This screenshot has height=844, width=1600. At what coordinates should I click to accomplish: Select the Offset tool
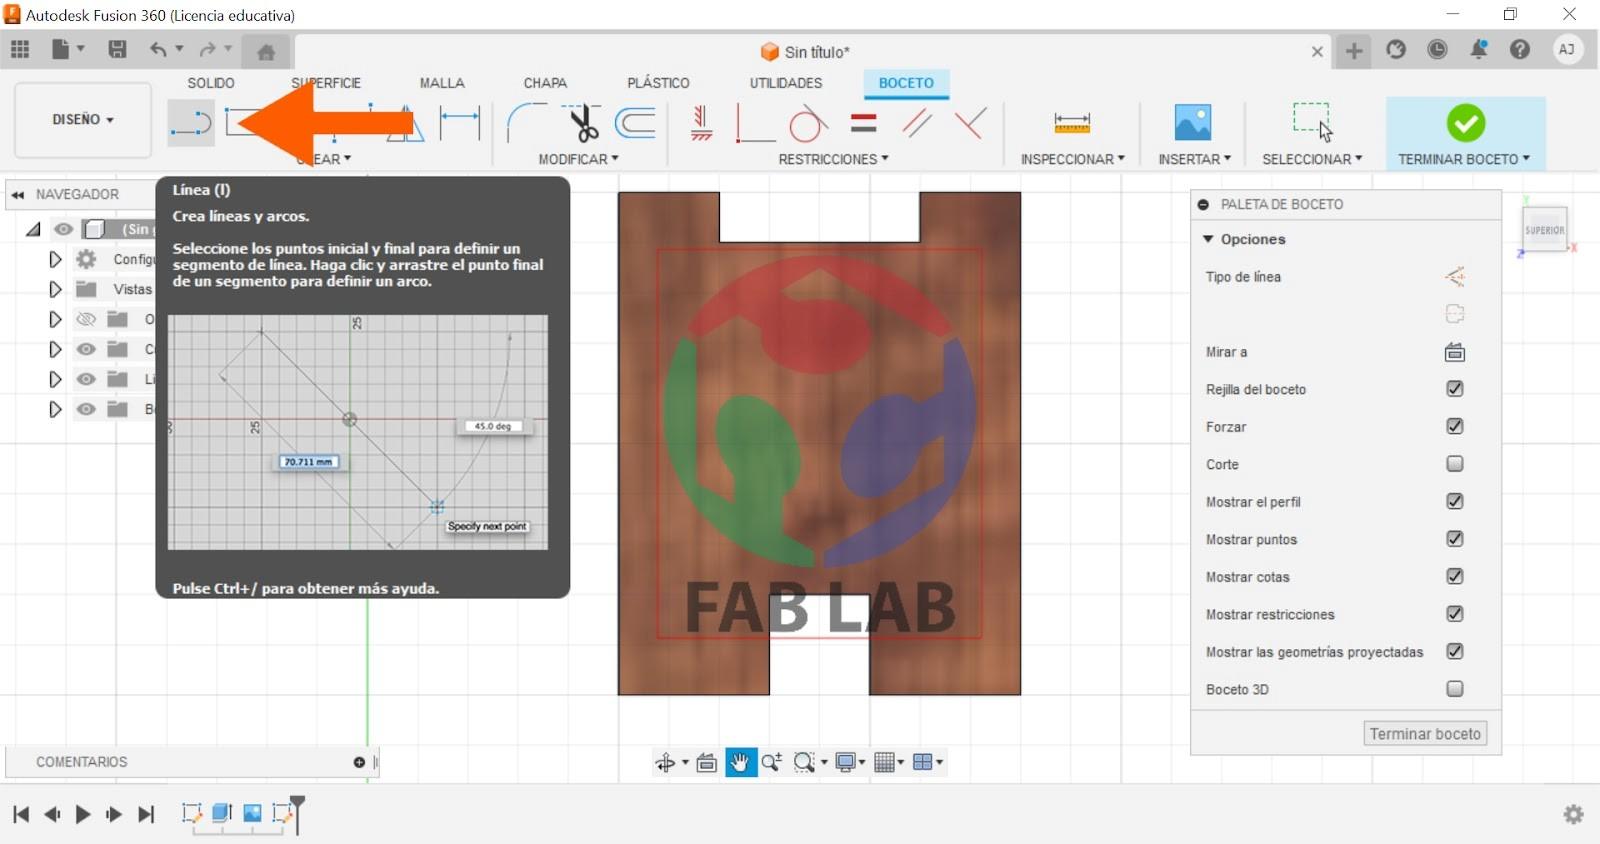(635, 123)
